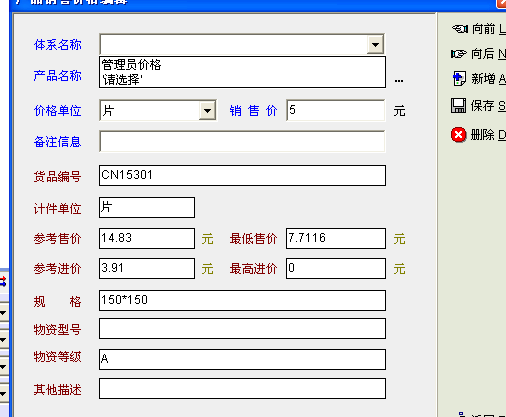Click the red 删除 delete icon
This screenshot has height=417, width=506.
[459, 135]
